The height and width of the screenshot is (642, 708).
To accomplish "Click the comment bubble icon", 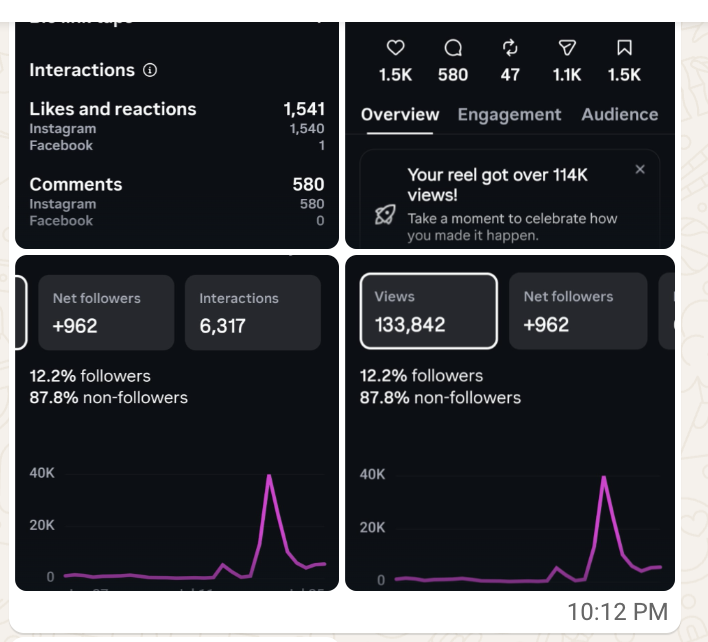I will point(453,48).
